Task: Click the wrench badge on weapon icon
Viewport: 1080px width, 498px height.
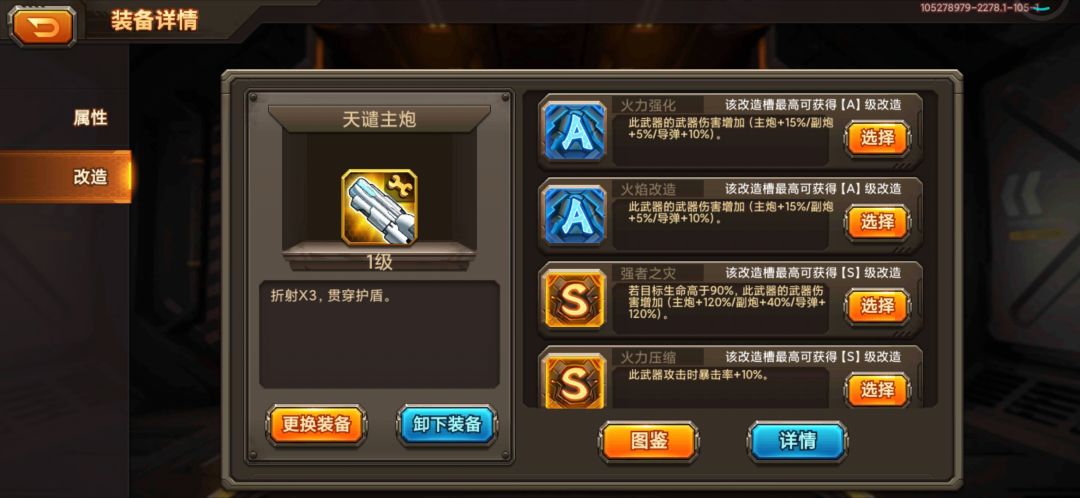Action: point(400,185)
